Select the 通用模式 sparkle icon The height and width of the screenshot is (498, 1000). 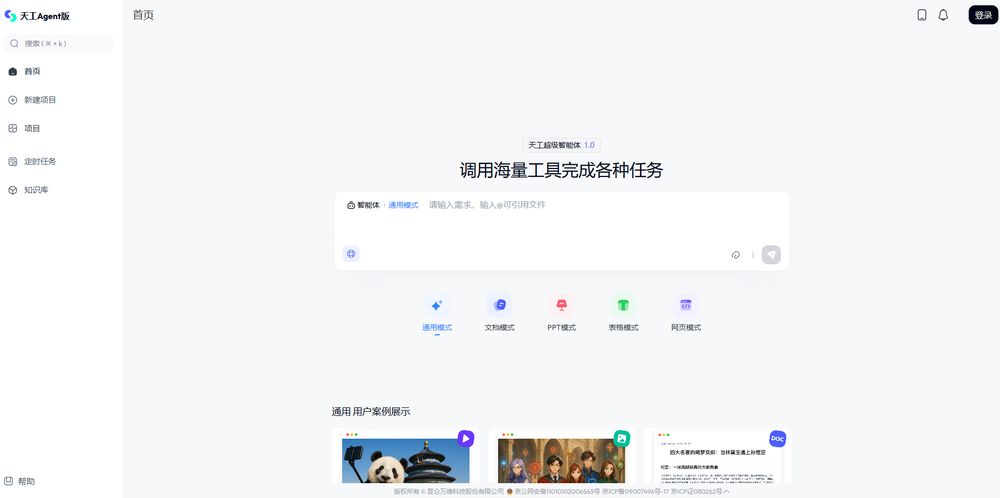pyautogui.click(x=437, y=305)
